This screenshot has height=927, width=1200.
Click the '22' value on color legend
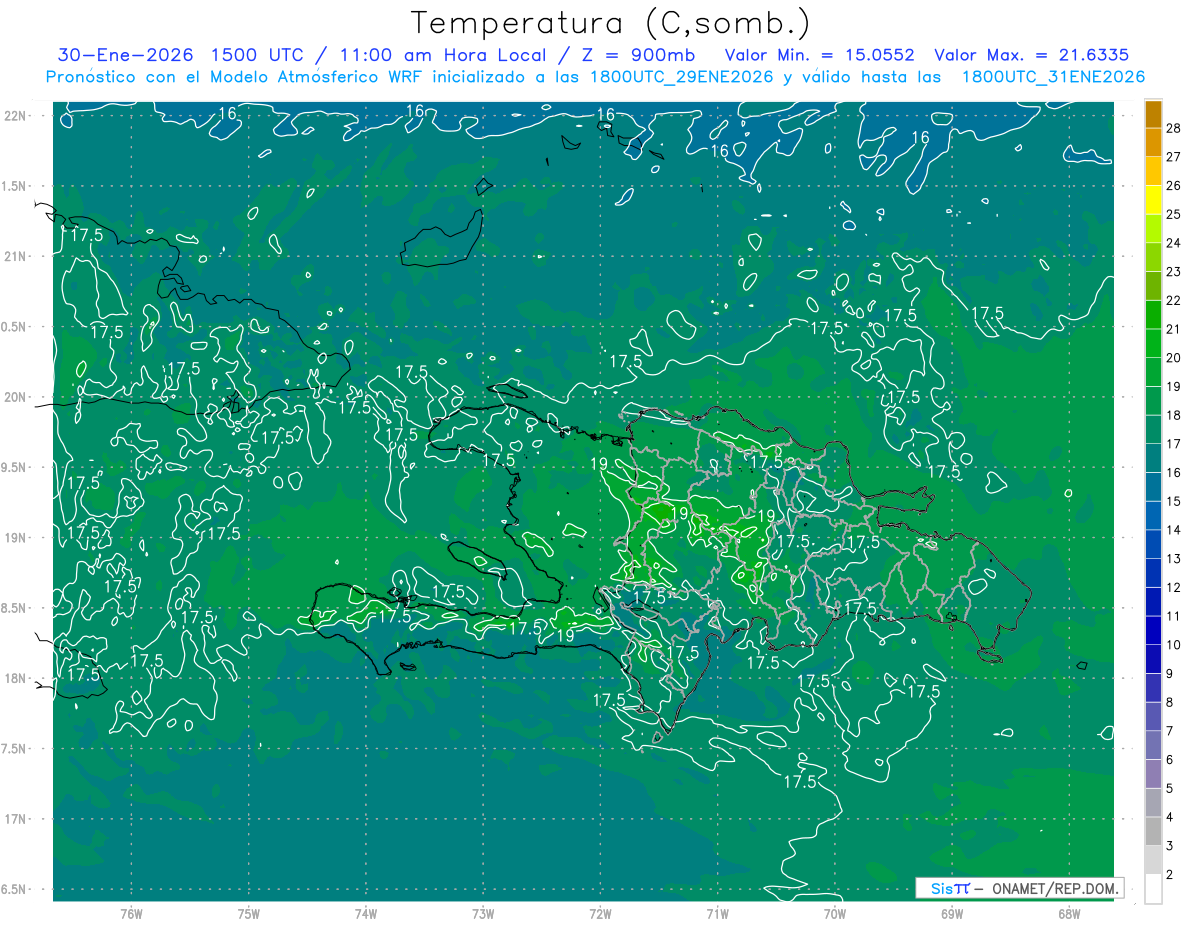click(x=1174, y=300)
